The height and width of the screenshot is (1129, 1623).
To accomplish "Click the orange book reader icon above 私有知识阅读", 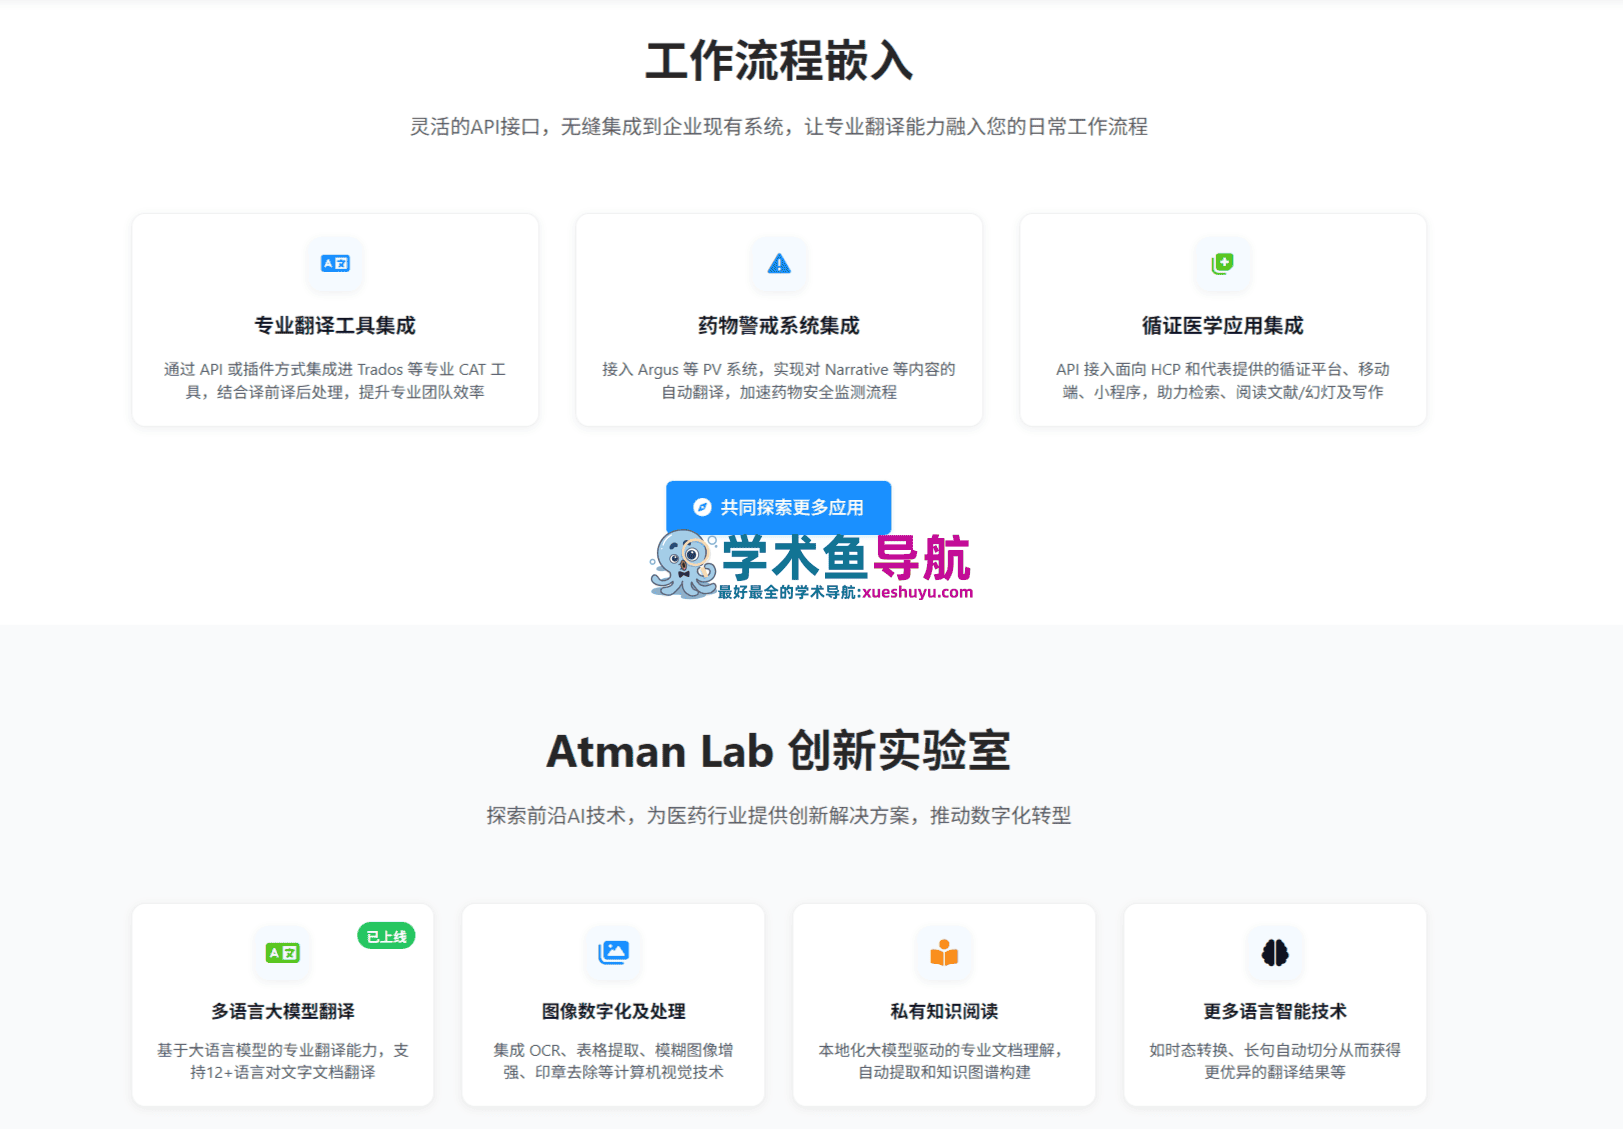I will (944, 953).
